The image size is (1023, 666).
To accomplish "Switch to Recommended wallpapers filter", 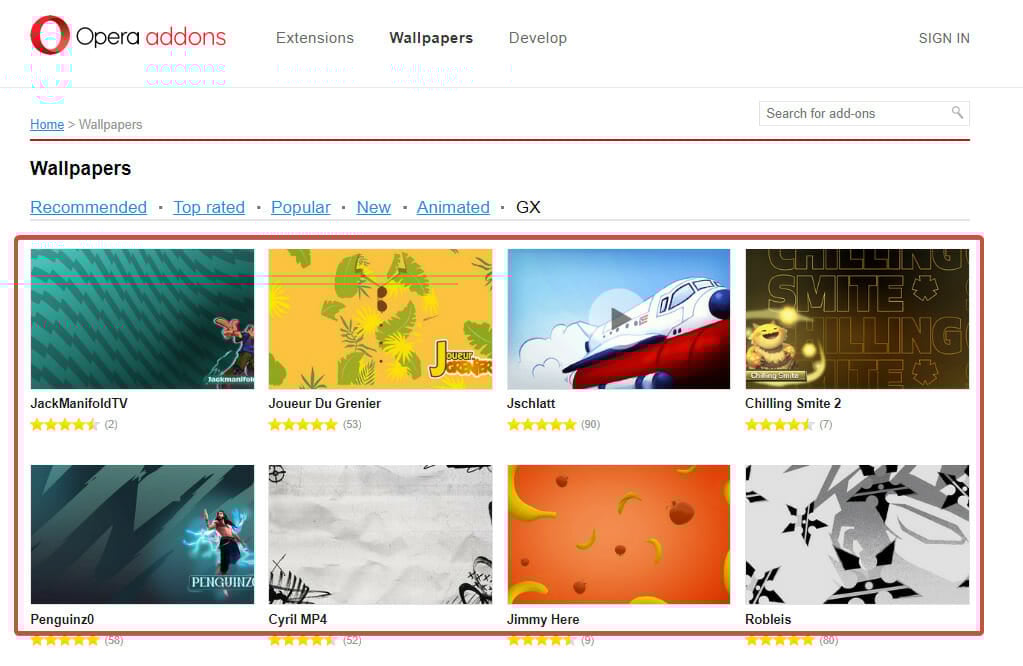I will (89, 207).
